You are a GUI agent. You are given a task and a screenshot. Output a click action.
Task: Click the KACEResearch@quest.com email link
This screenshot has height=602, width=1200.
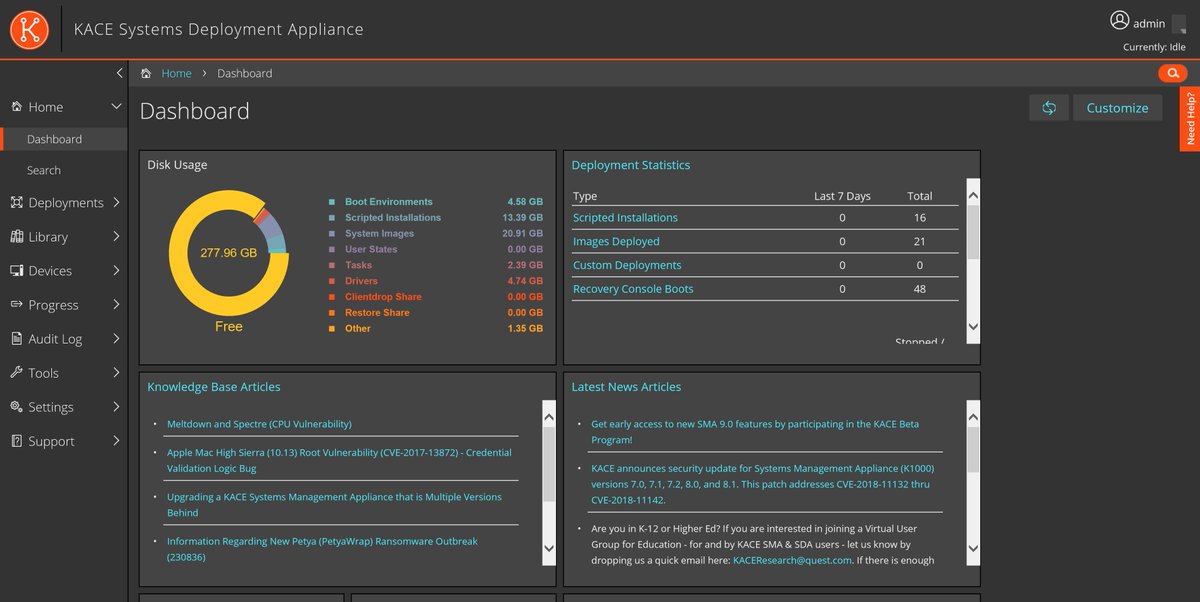point(792,560)
